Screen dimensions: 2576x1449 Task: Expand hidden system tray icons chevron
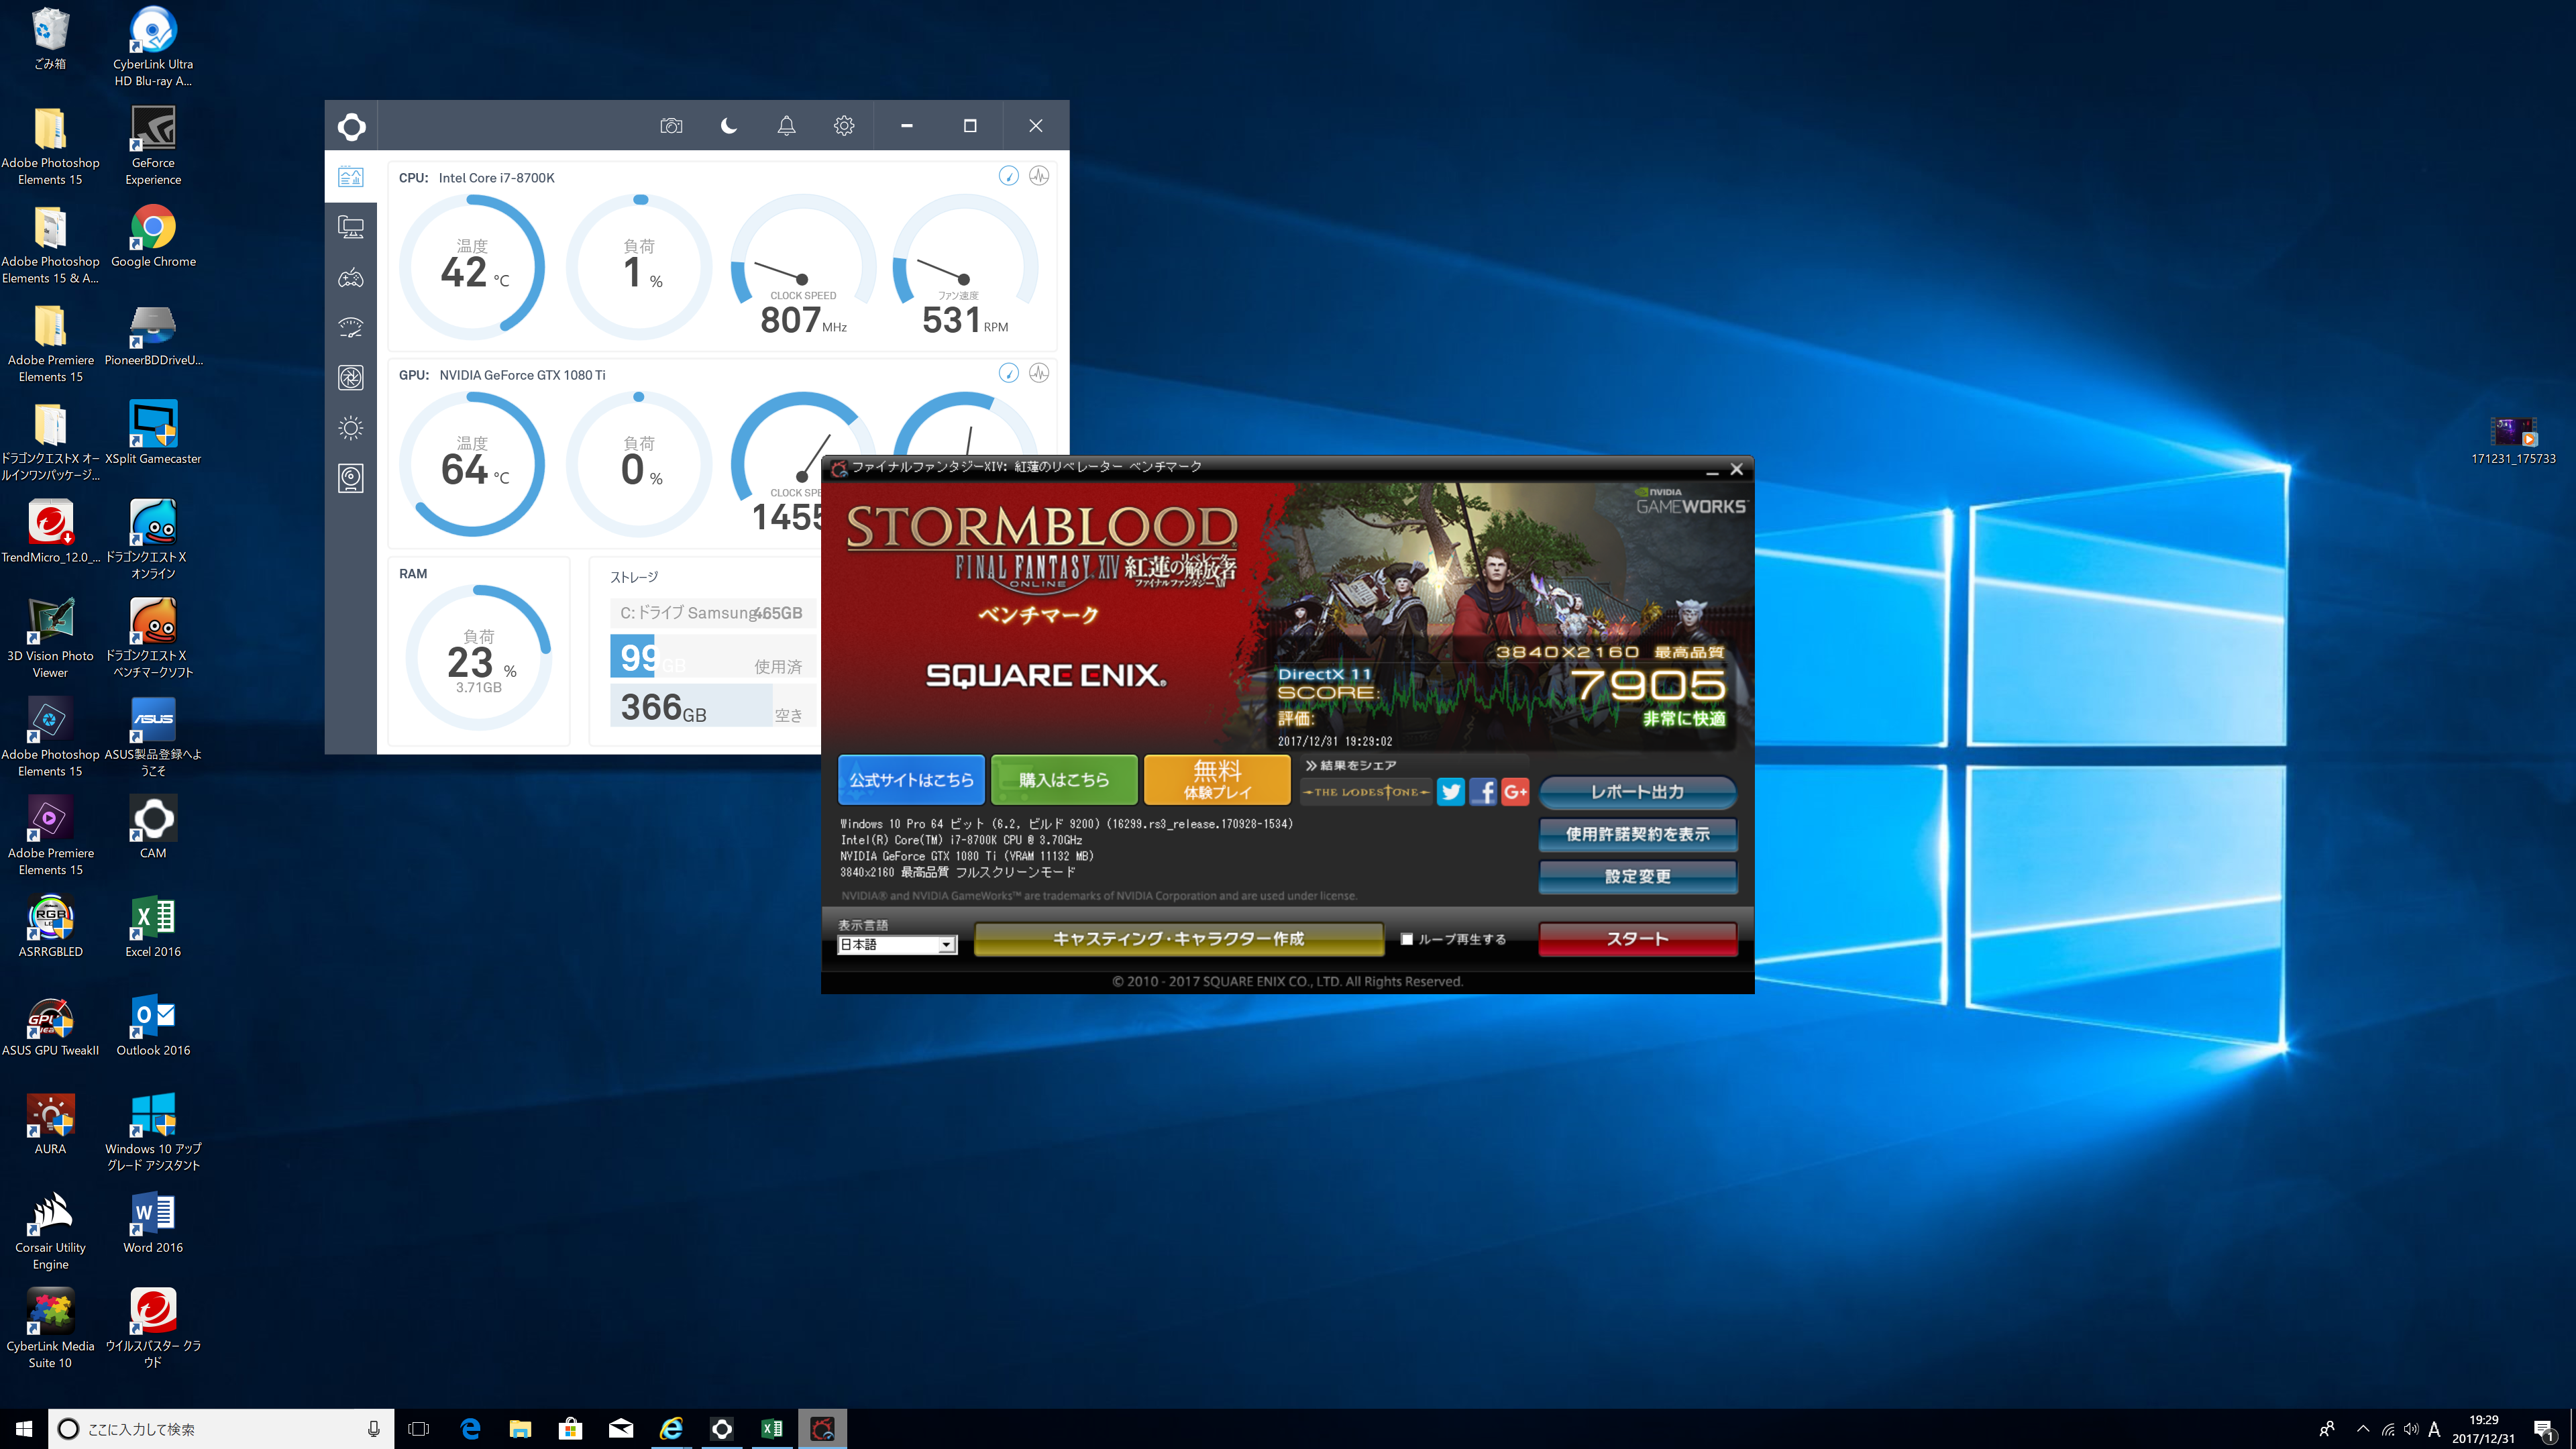tap(2363, 1429)
